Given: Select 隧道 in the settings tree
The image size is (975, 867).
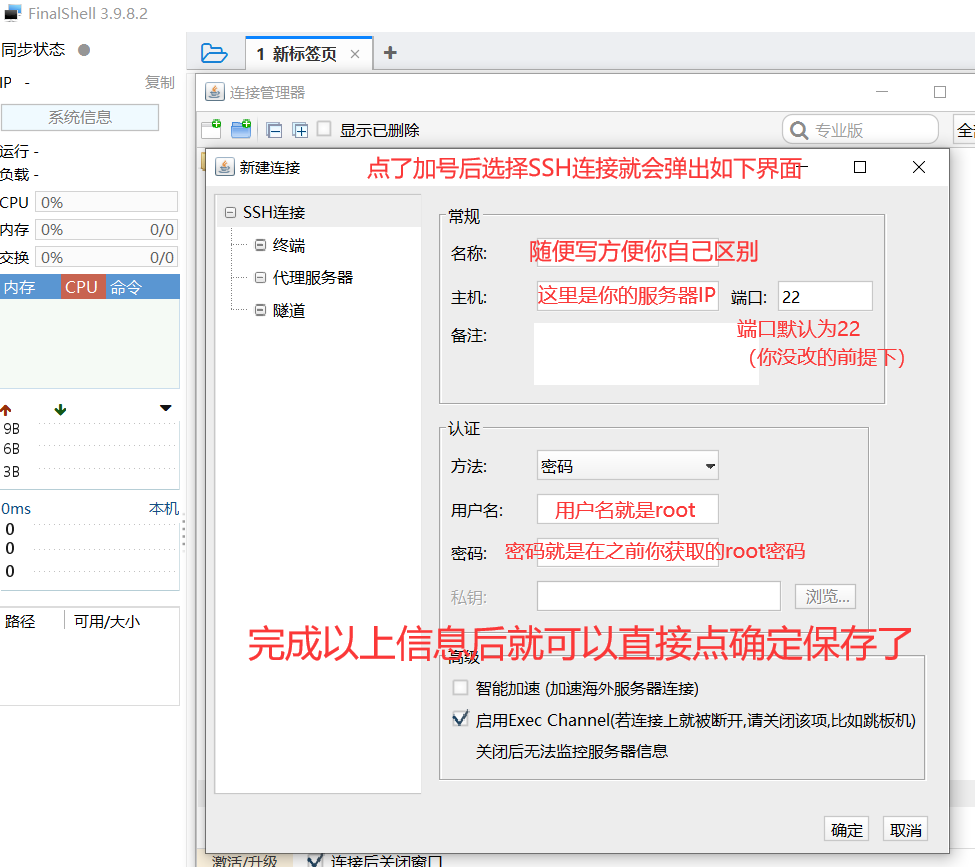Looking at the screenshot, I should click(x=289, y=310).
